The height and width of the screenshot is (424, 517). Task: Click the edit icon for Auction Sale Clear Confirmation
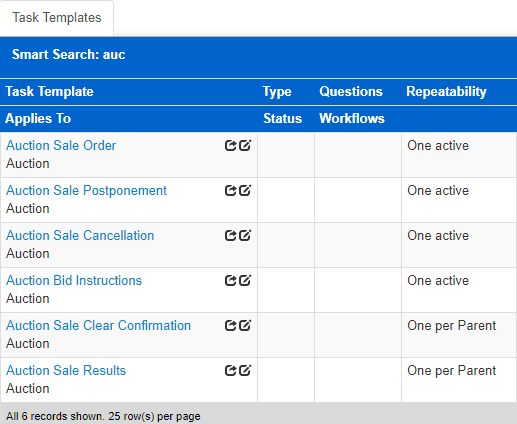[x=245, y=325]
